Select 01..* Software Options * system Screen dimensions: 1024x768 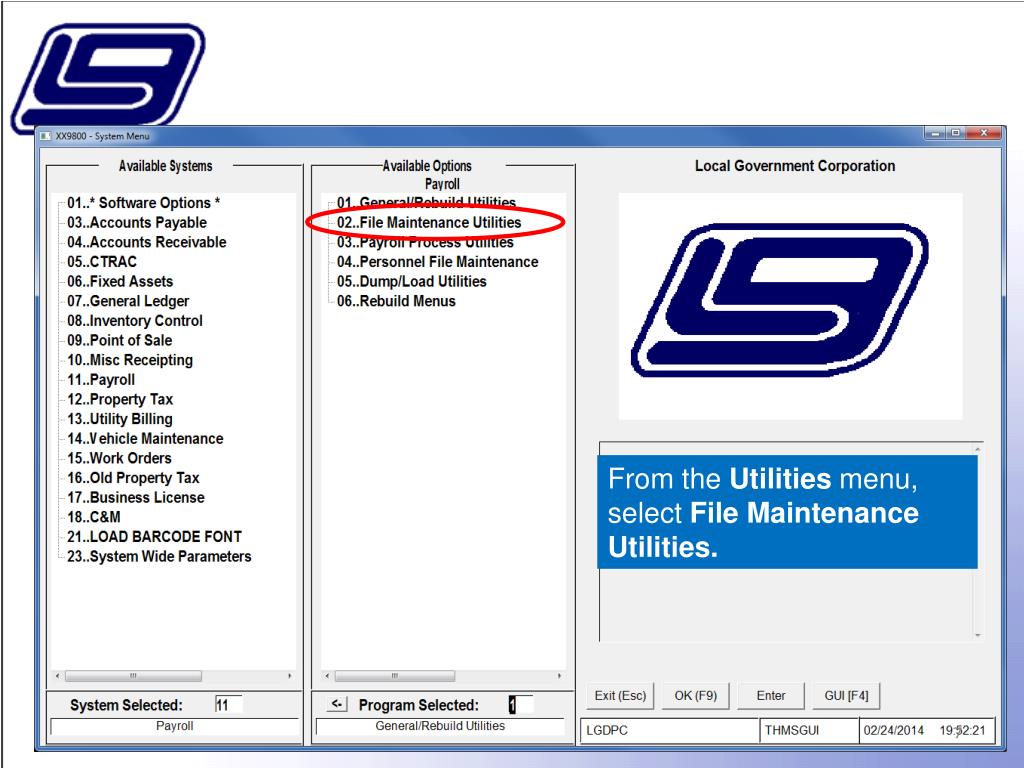pos(143,203)
